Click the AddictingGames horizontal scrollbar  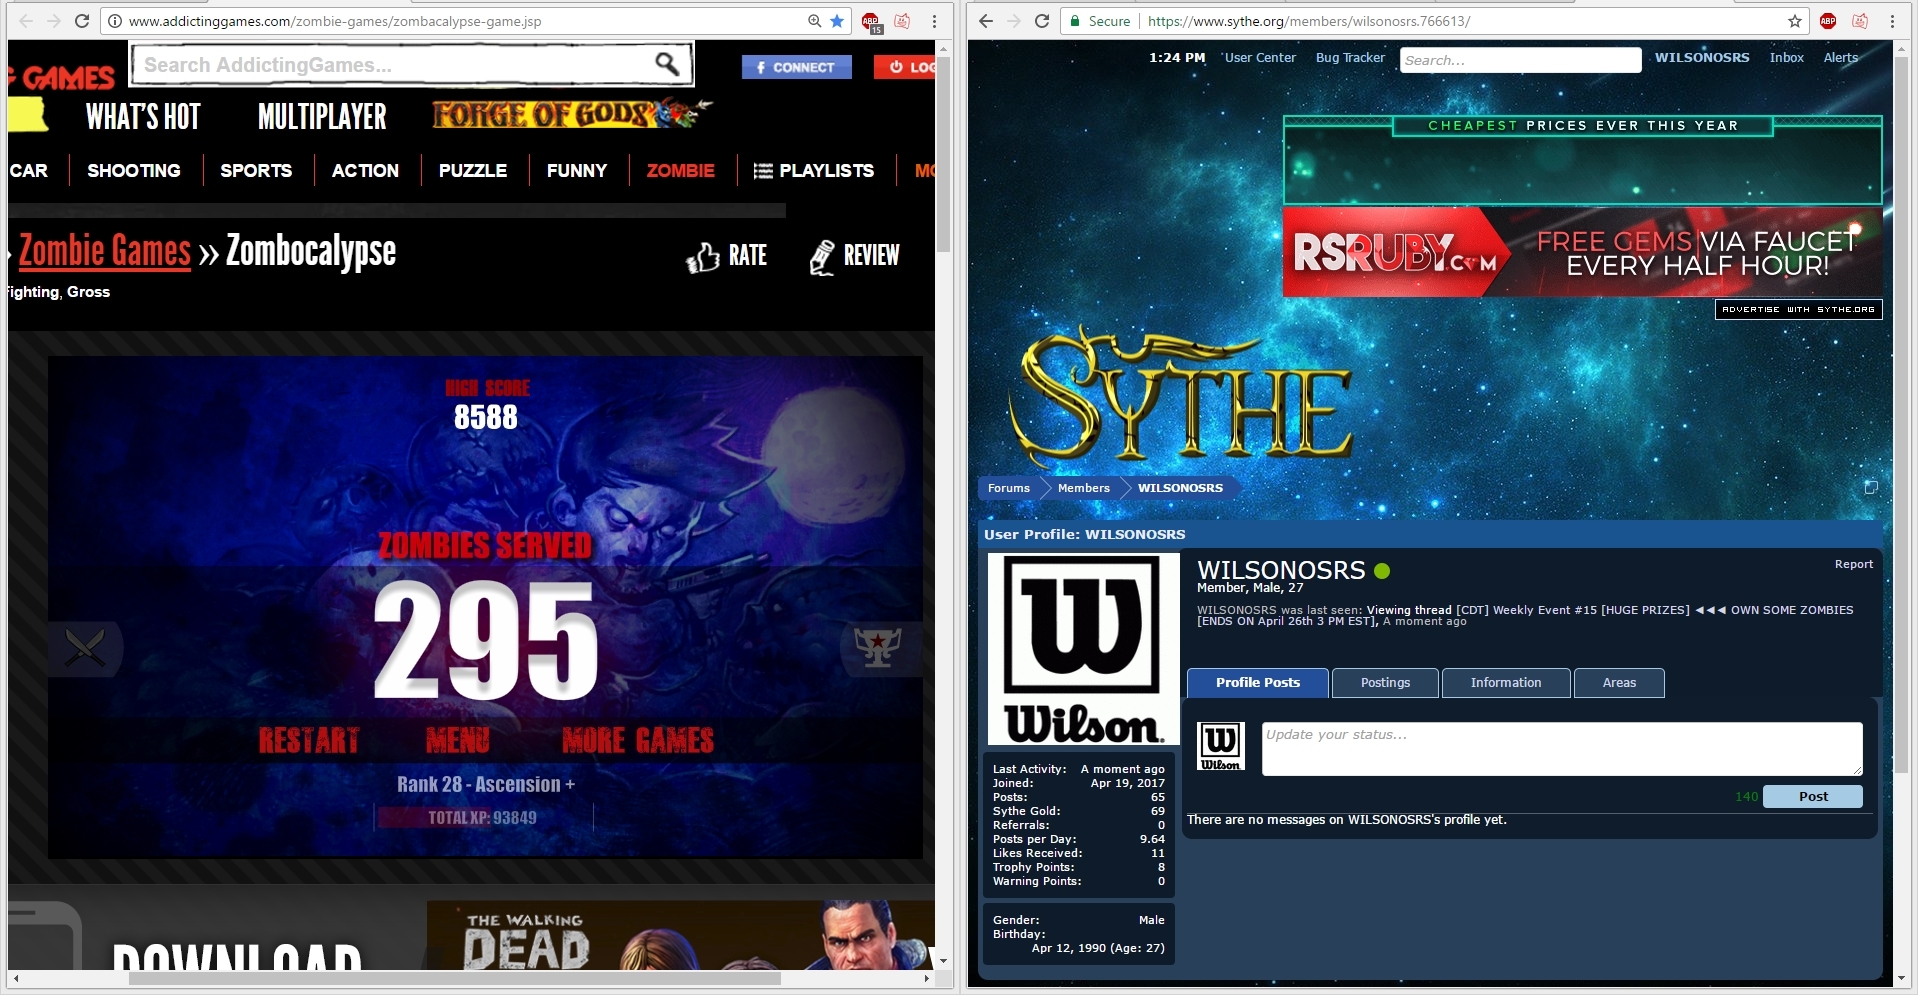point(455,978)
